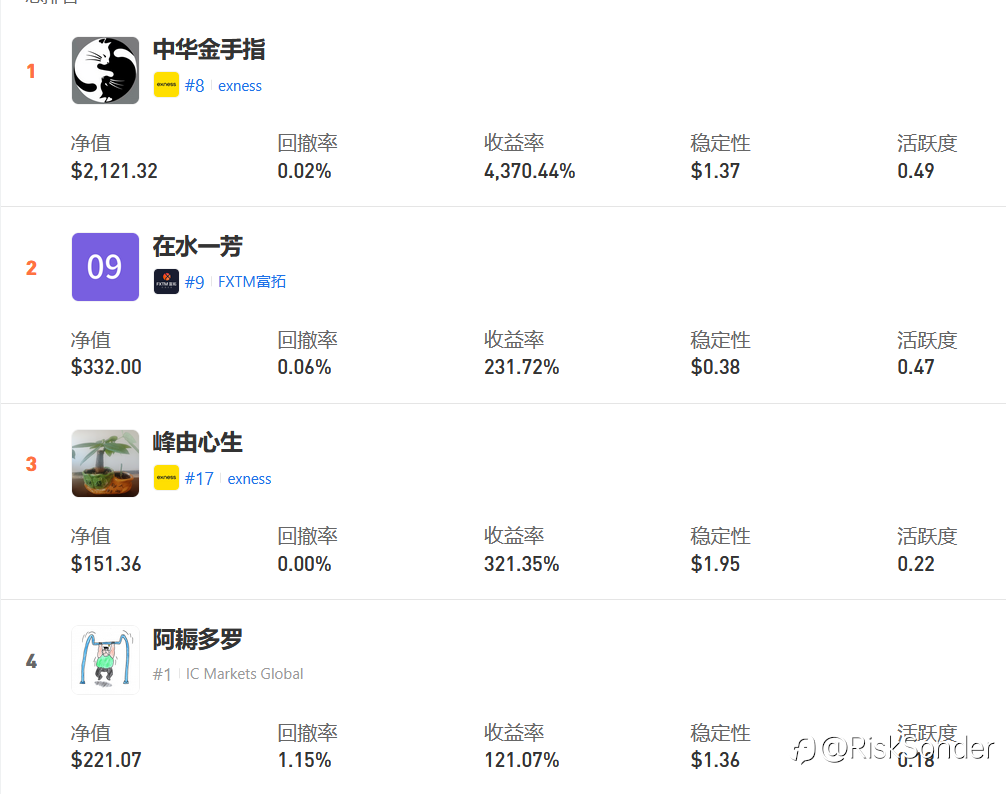Screen dimensions: 1006x794
Task: Click the activity value 0.22
Action: click(916, 564)
